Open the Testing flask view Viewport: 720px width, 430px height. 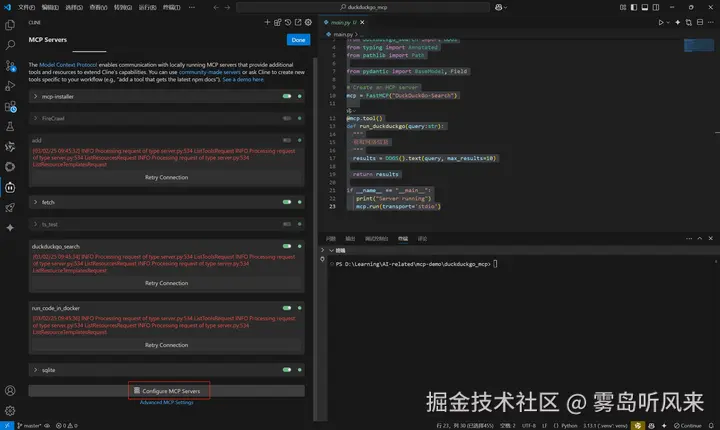coord(10,126)
